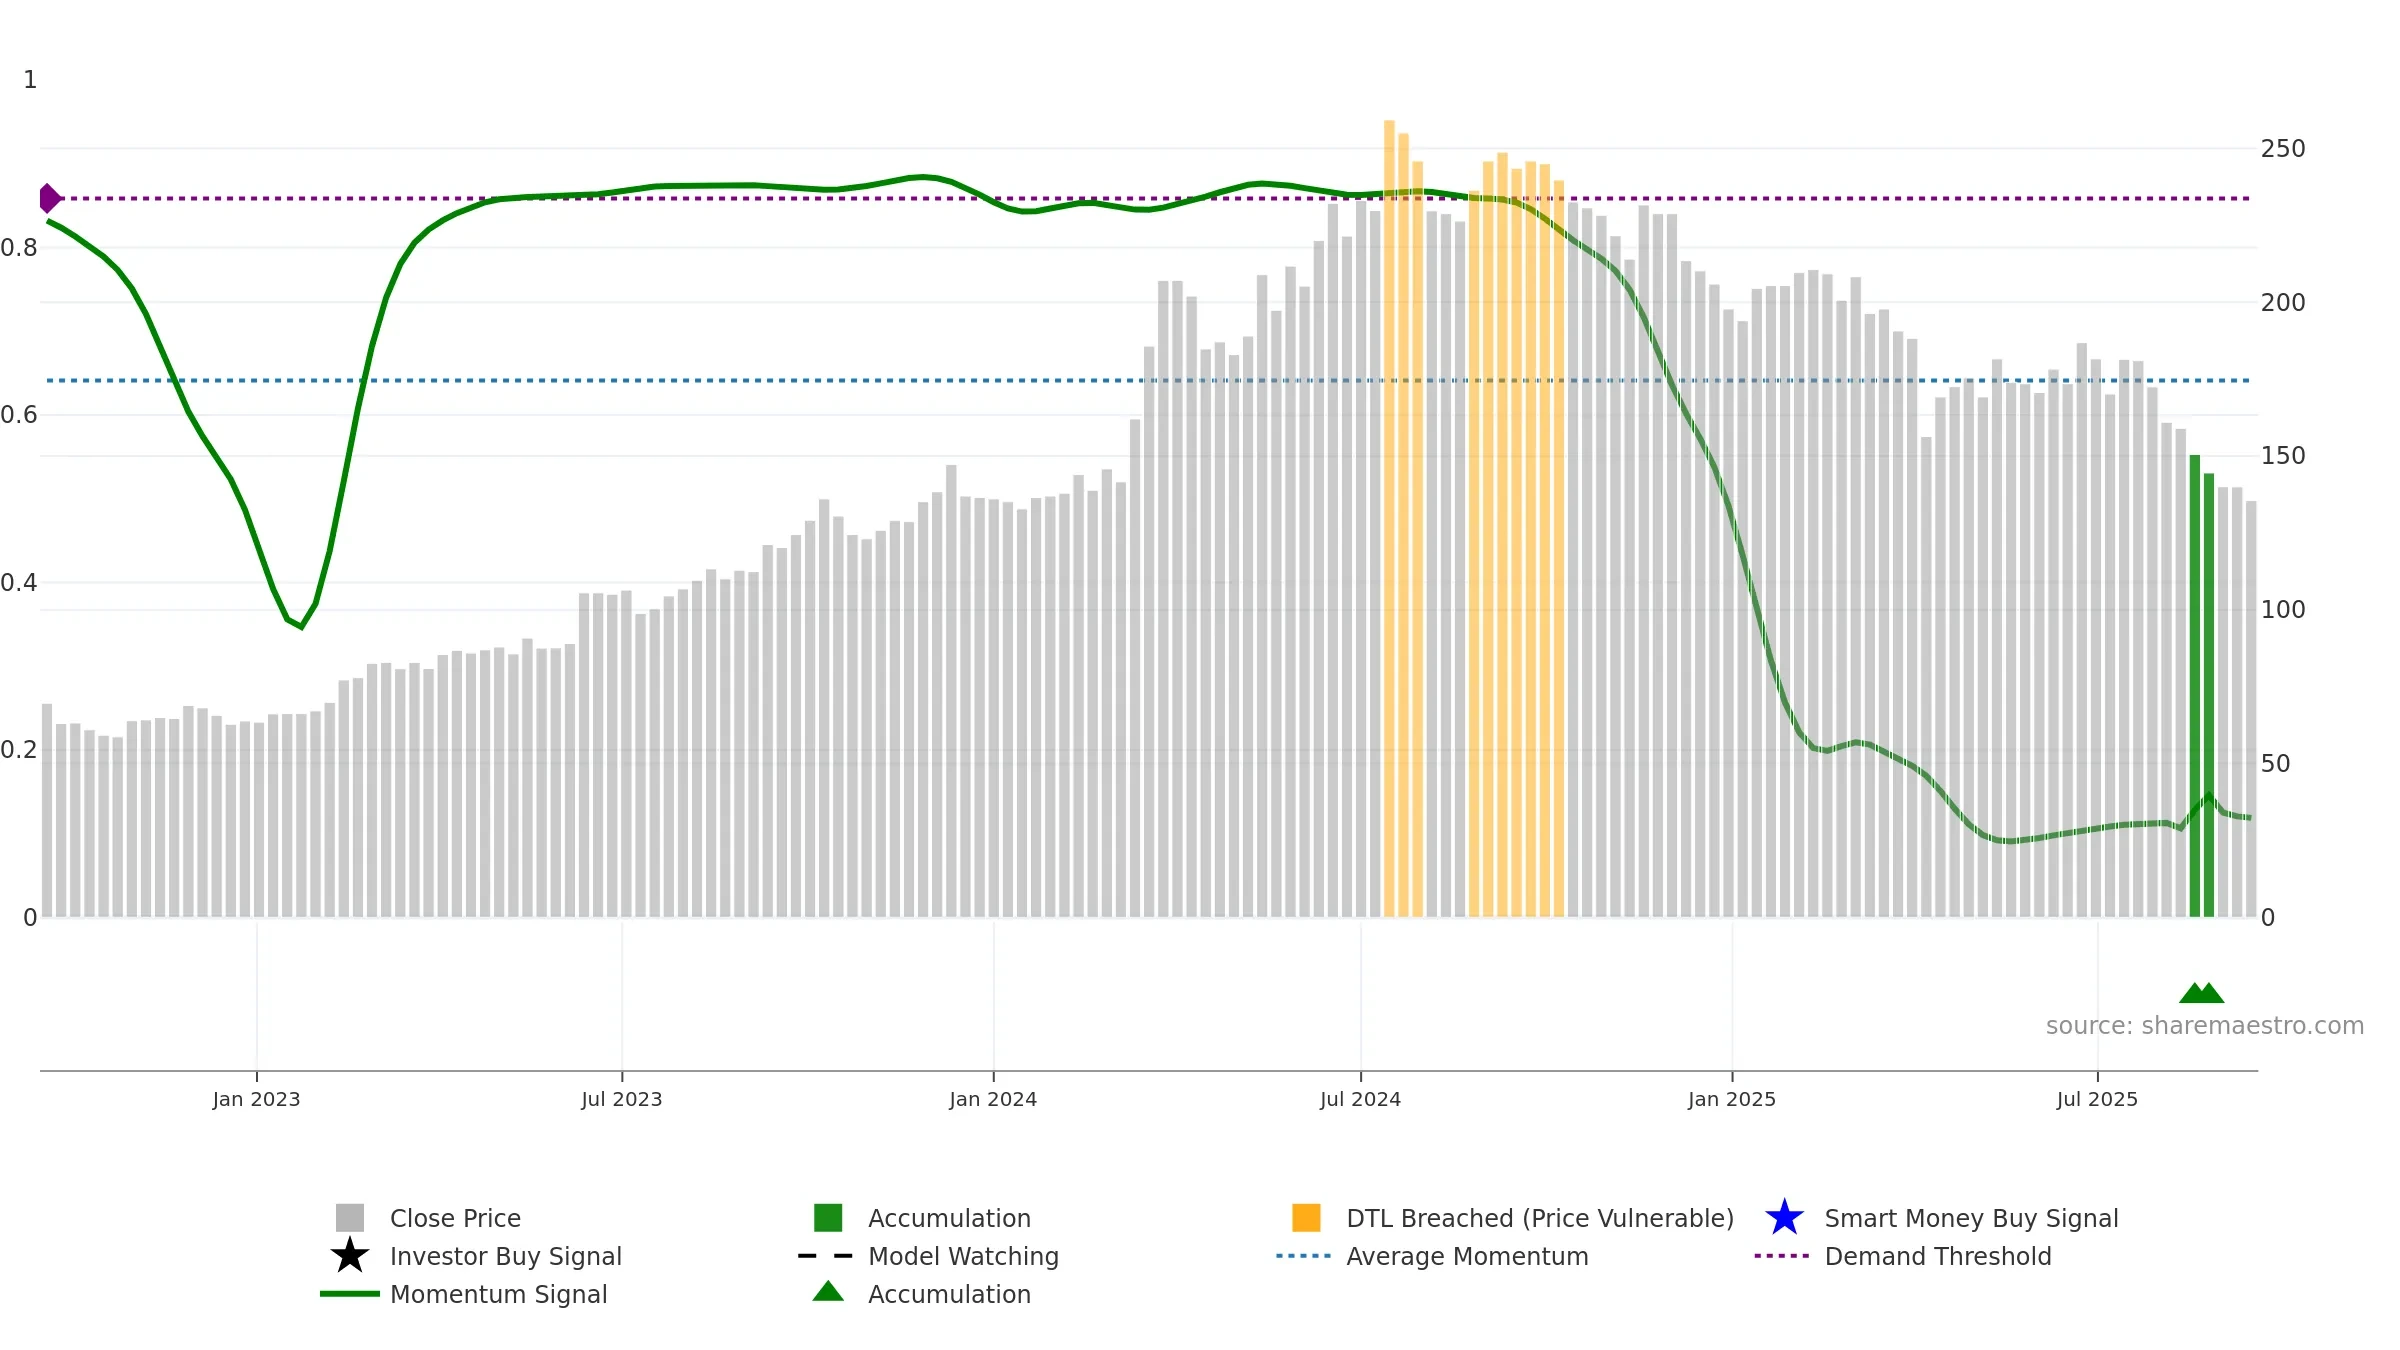Click the gray Close Price legend swatch
This screenshot has height=1350, width=2400.
tap(350, 1218)
